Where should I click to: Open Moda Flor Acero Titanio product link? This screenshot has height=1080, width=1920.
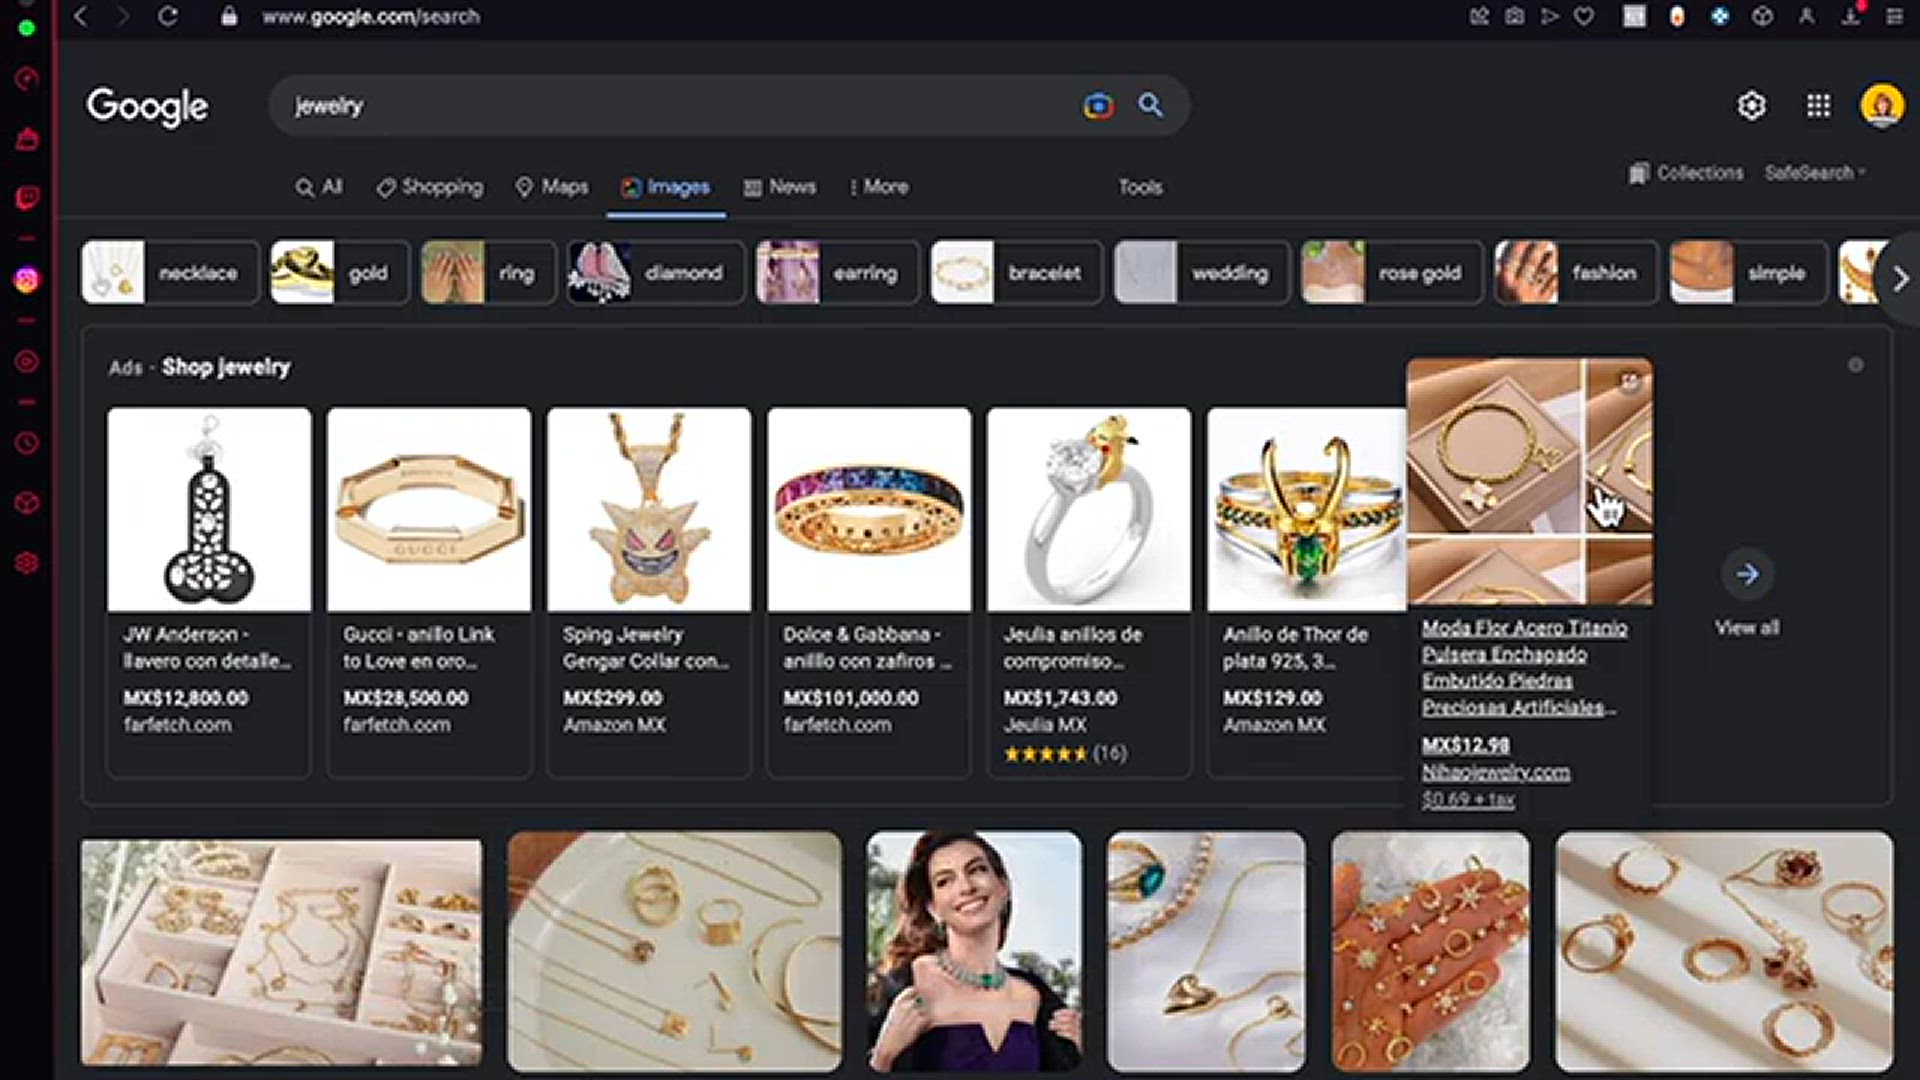pos(1524,667)
